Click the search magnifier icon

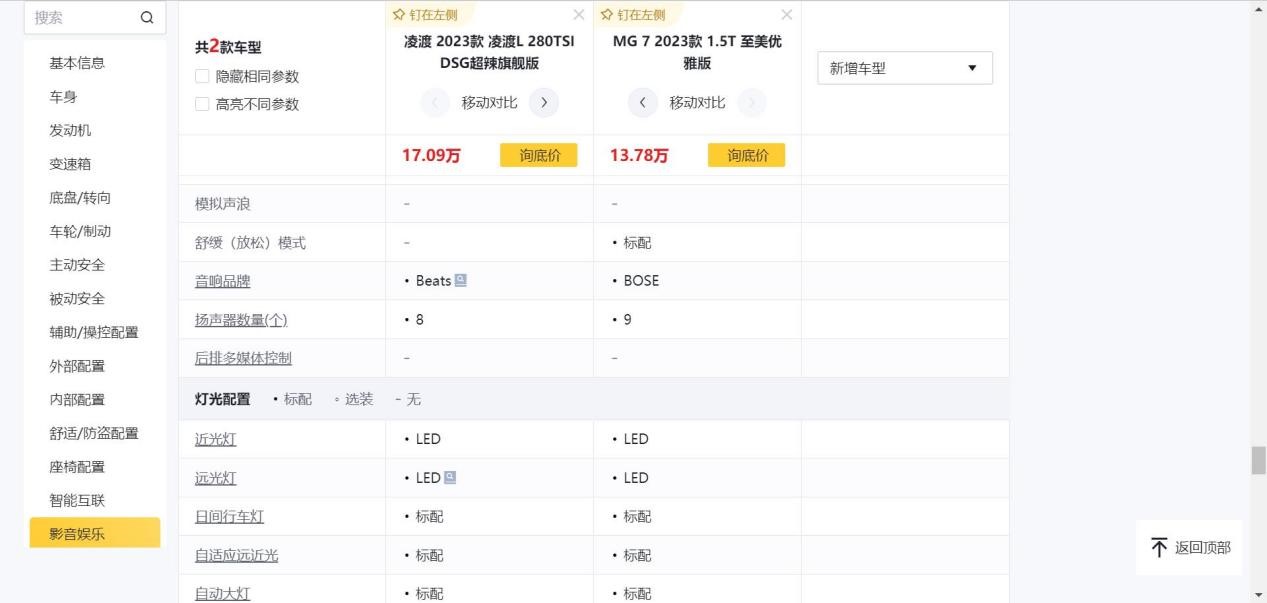coord(147,17)
